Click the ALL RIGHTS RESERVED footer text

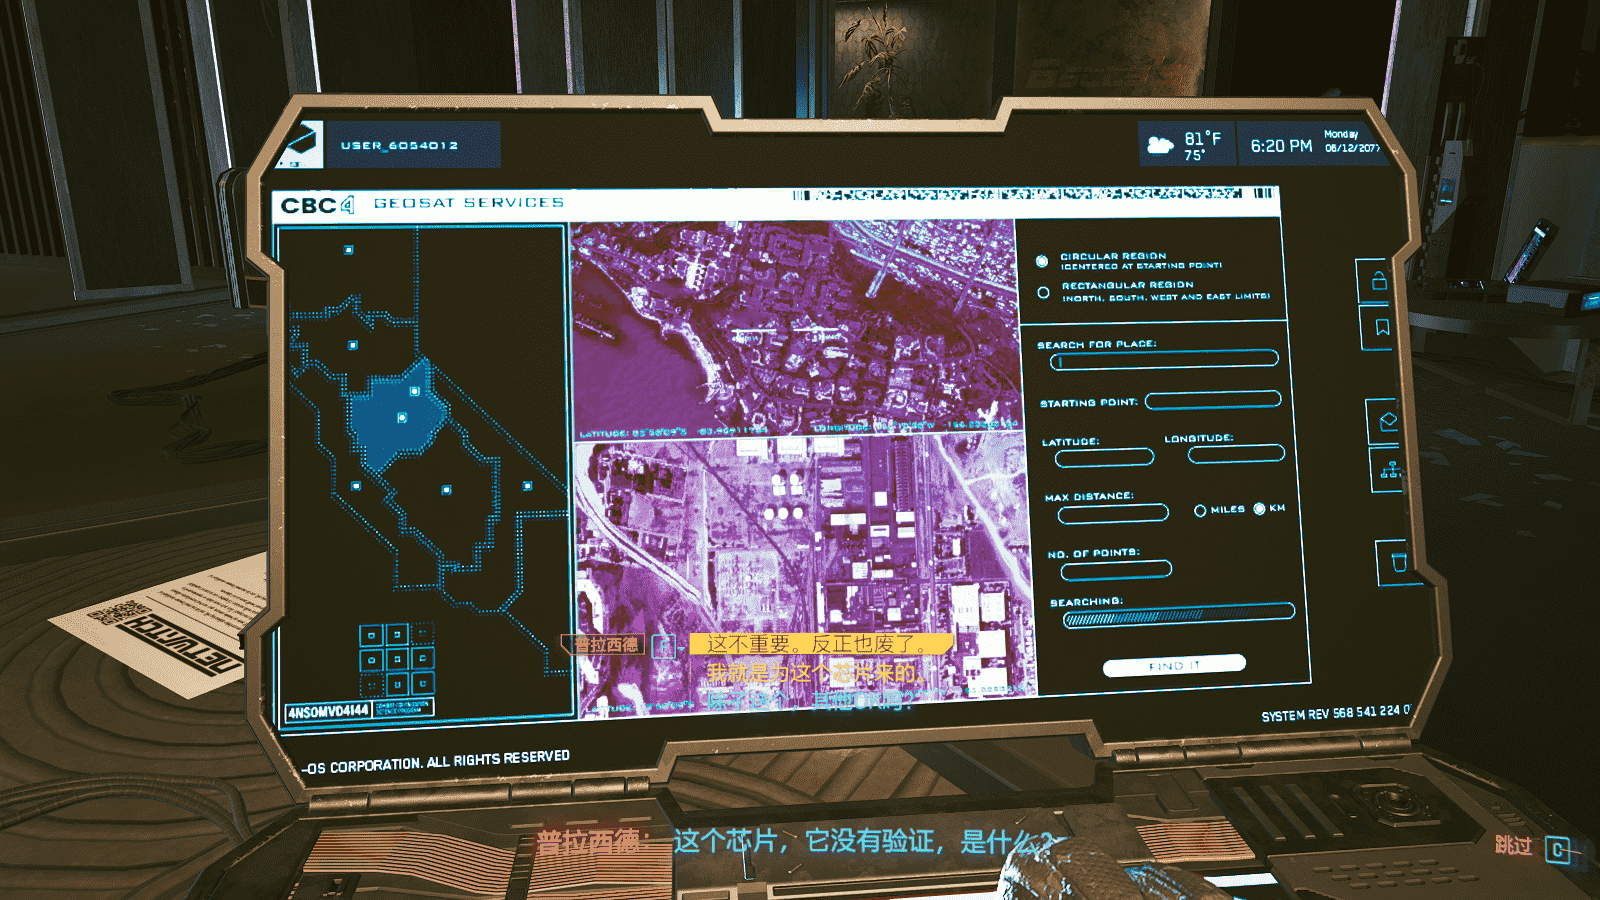click(498, 759)
